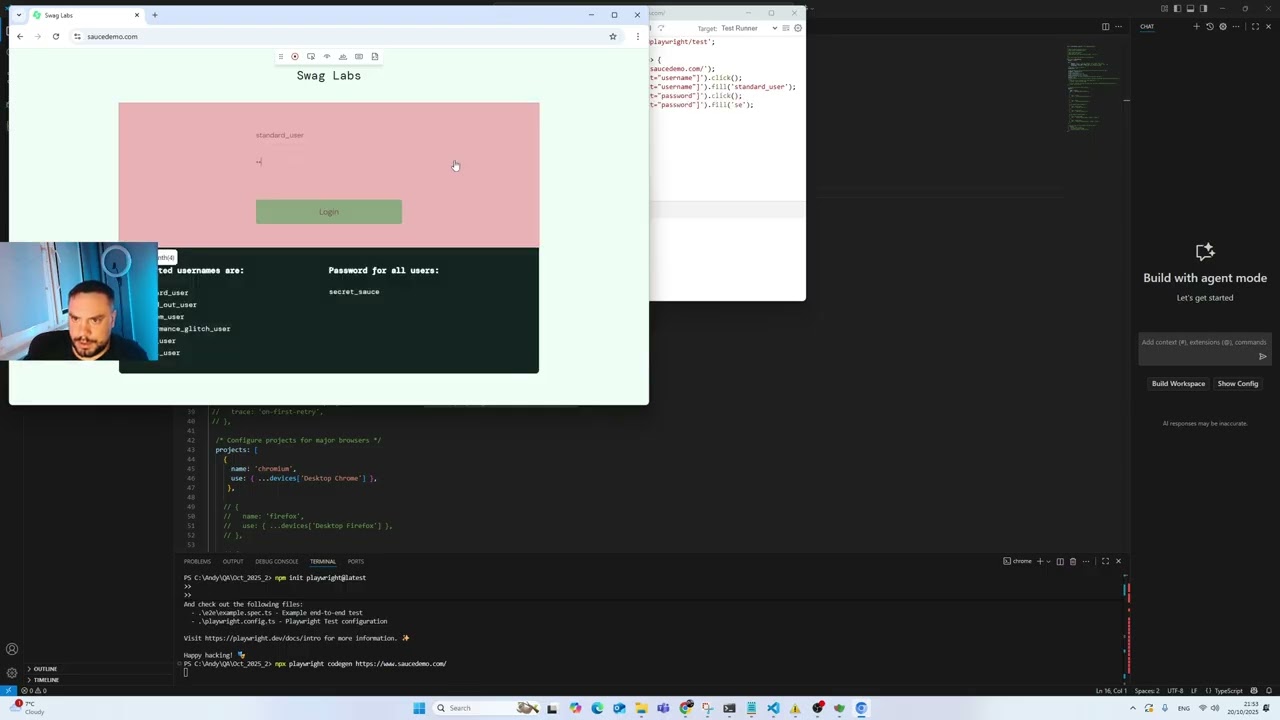Toggle VS Code primary side bar

tap(1178, 8)
